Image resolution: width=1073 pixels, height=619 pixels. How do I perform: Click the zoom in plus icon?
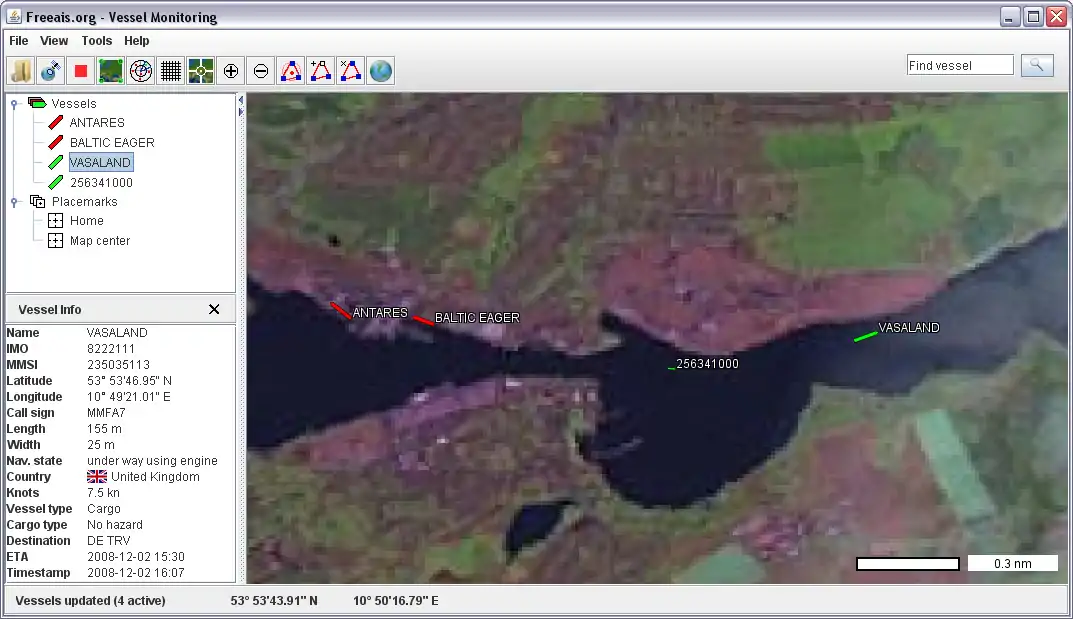(x=231, y=70)
